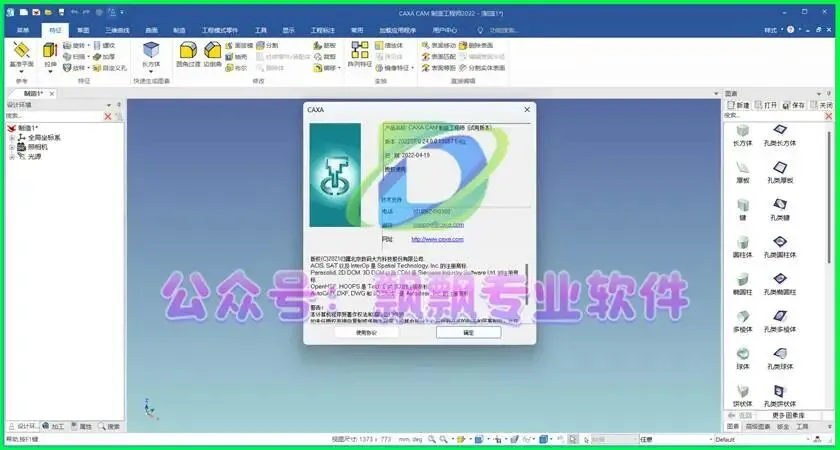The image size is (840, 450).
Task: Open the 任意 selection filter dropdown
Action: 710,440
